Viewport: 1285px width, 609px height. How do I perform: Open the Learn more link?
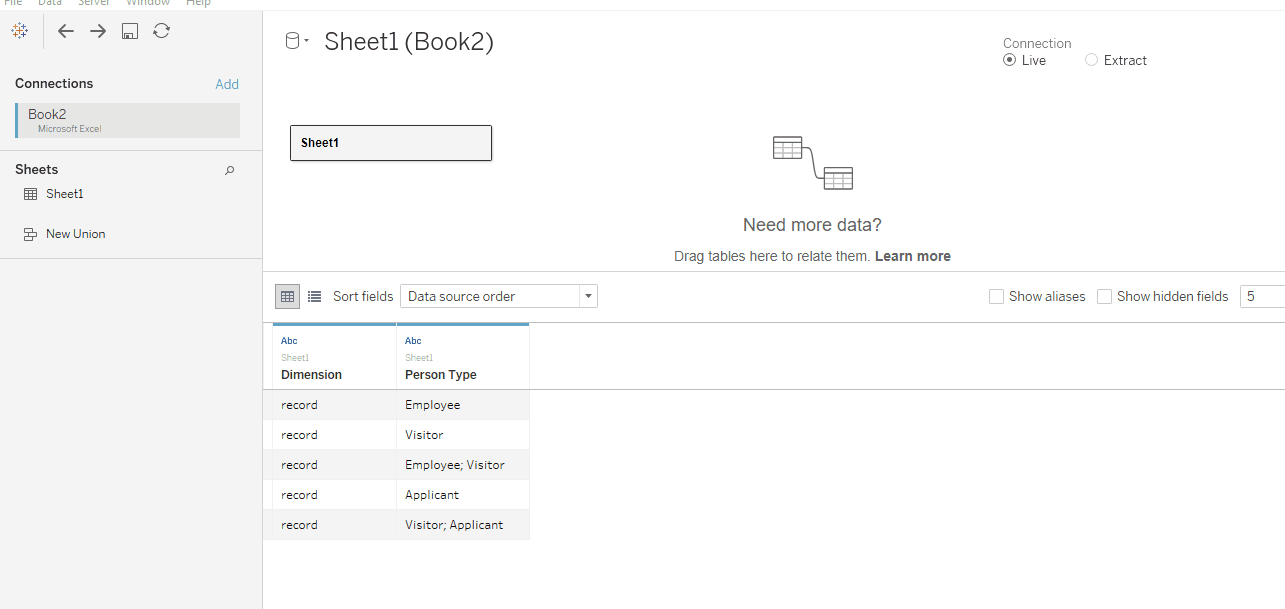[x=912, y=256]
